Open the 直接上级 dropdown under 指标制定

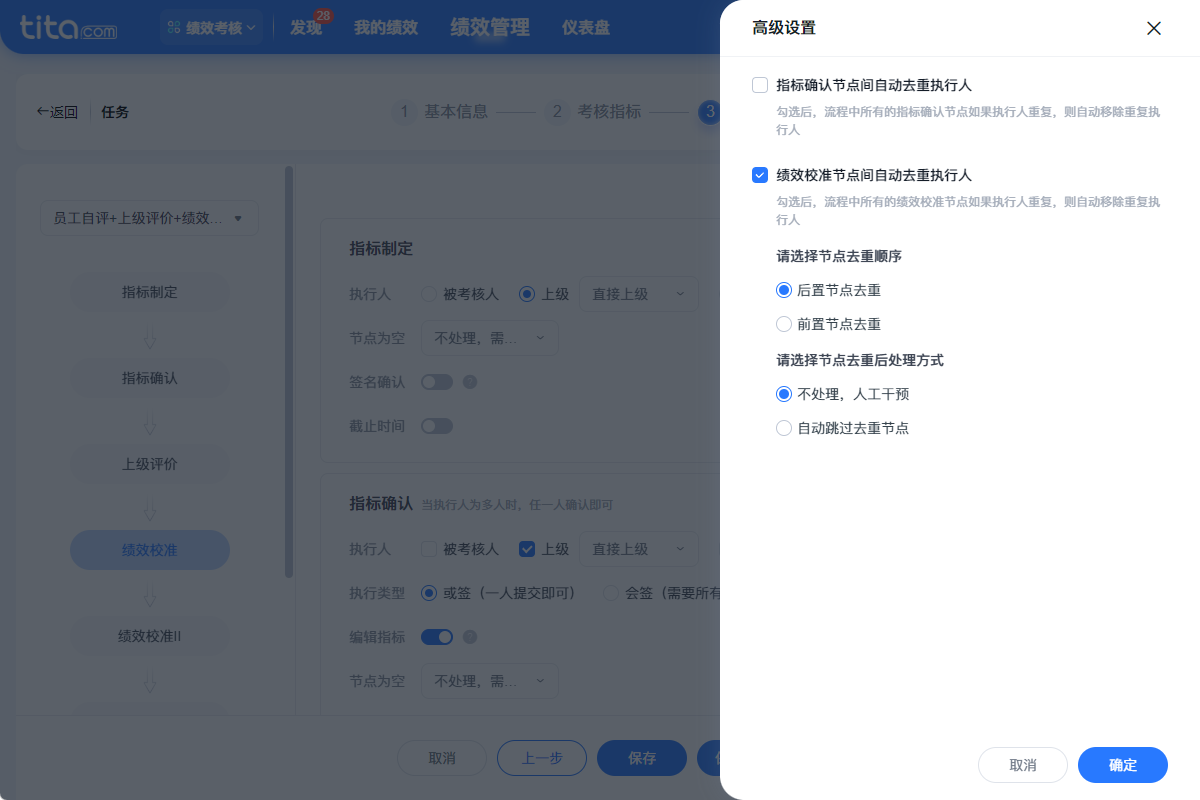639,294
